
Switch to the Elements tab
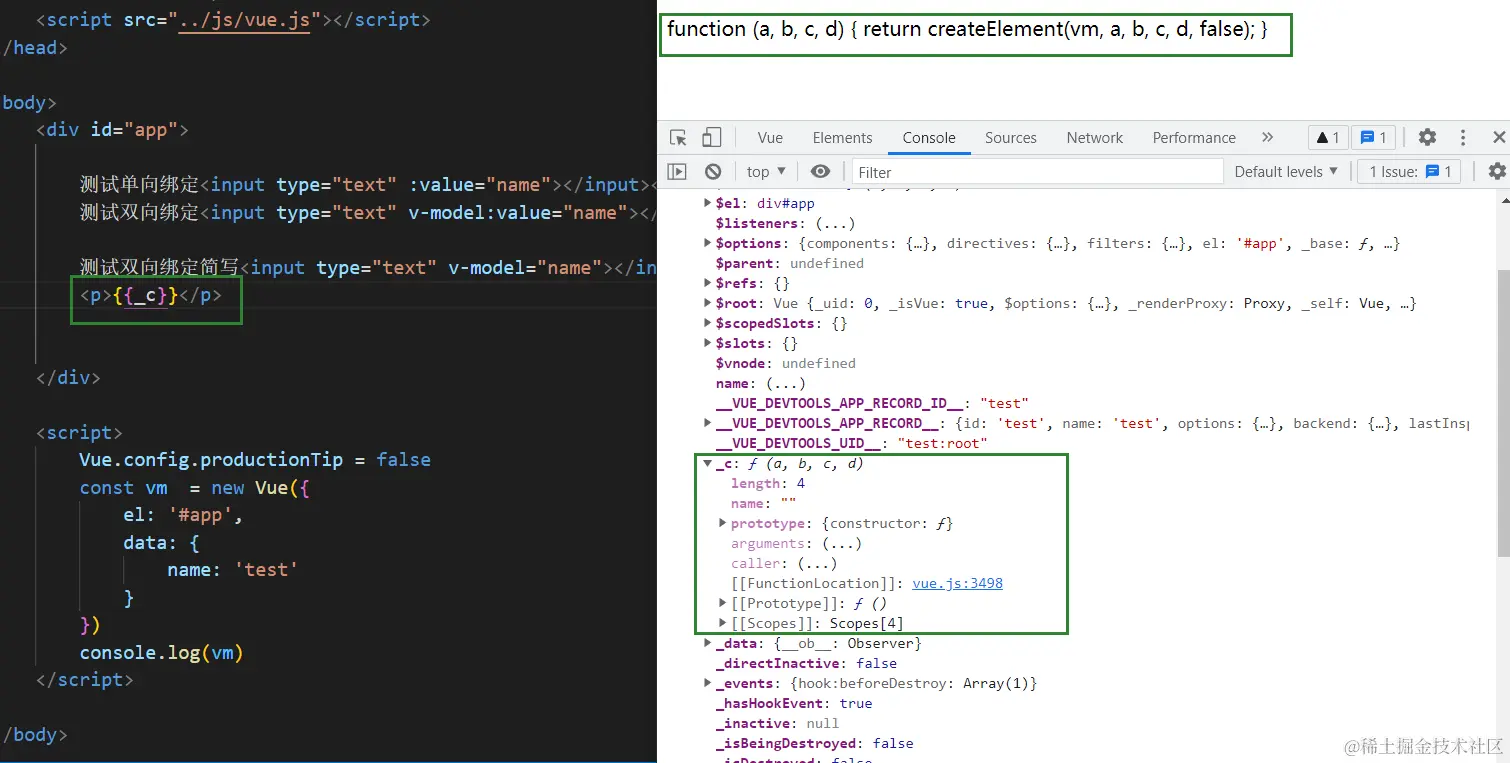[842, 138]
